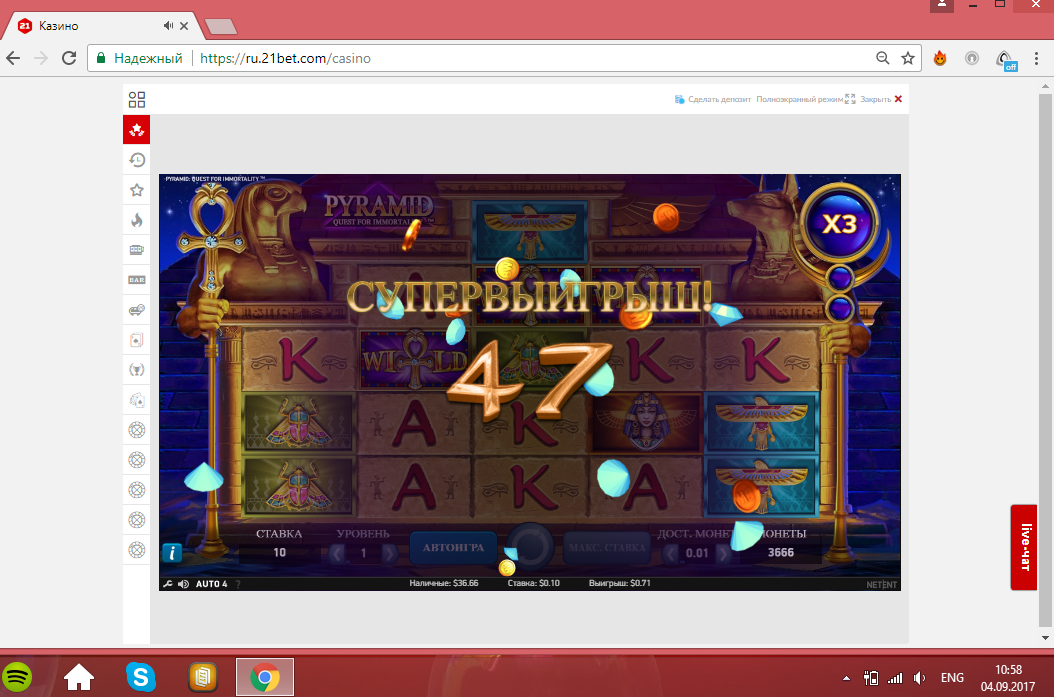Switch the ENG input language indicator
This screenshot has height=697, width=1054.
point(952,678)
